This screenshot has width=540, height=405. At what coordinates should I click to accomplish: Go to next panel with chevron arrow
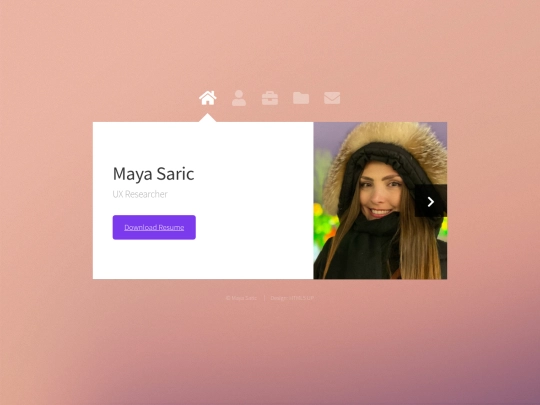[430, 201]
